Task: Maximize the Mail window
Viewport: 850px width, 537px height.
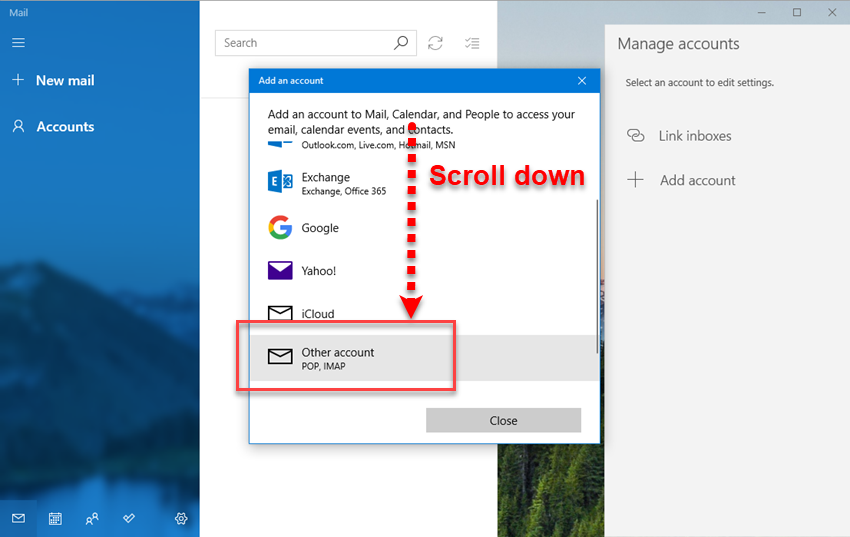Action: click(x=797, y=12)
